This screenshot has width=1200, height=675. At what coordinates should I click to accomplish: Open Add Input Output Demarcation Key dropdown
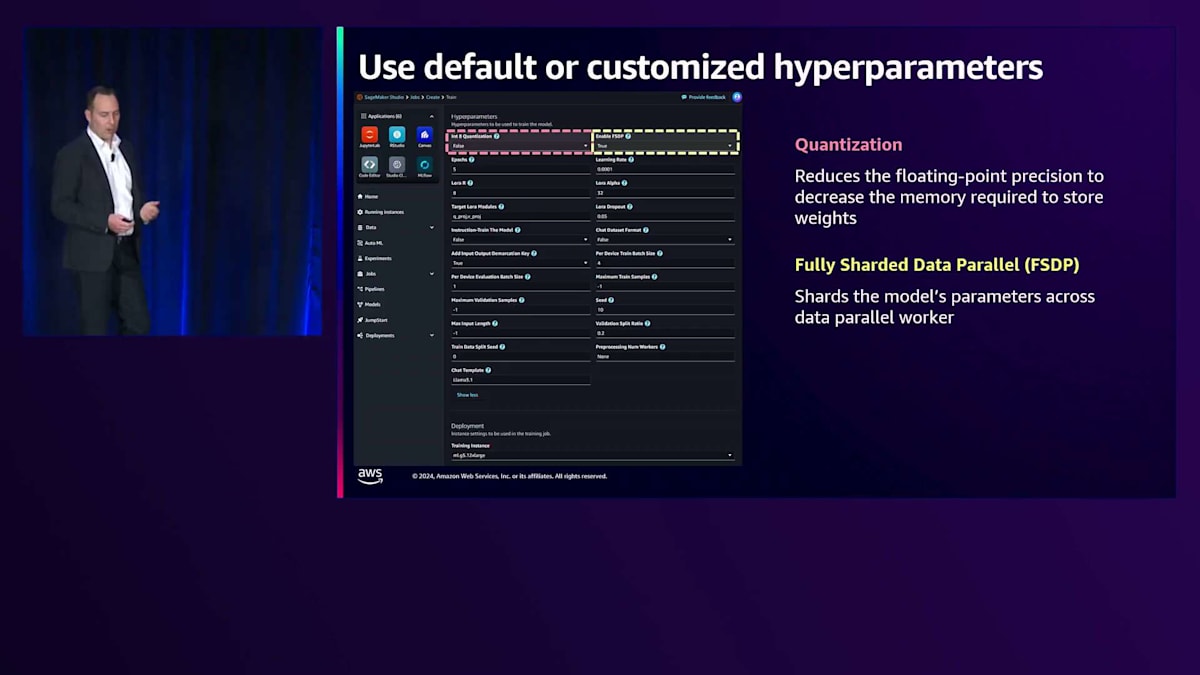point(520,263)
